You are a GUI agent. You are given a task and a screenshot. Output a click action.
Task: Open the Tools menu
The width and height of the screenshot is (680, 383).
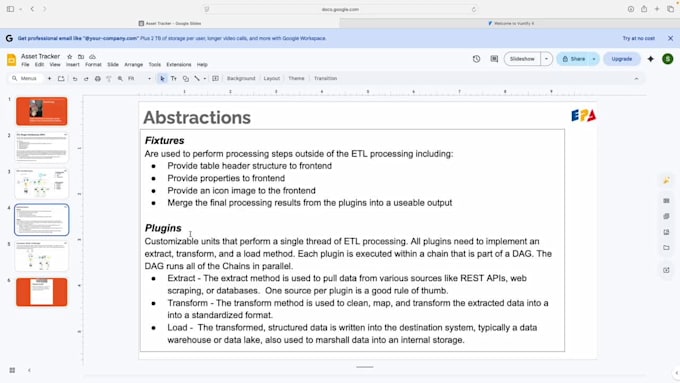coord(154,65)
